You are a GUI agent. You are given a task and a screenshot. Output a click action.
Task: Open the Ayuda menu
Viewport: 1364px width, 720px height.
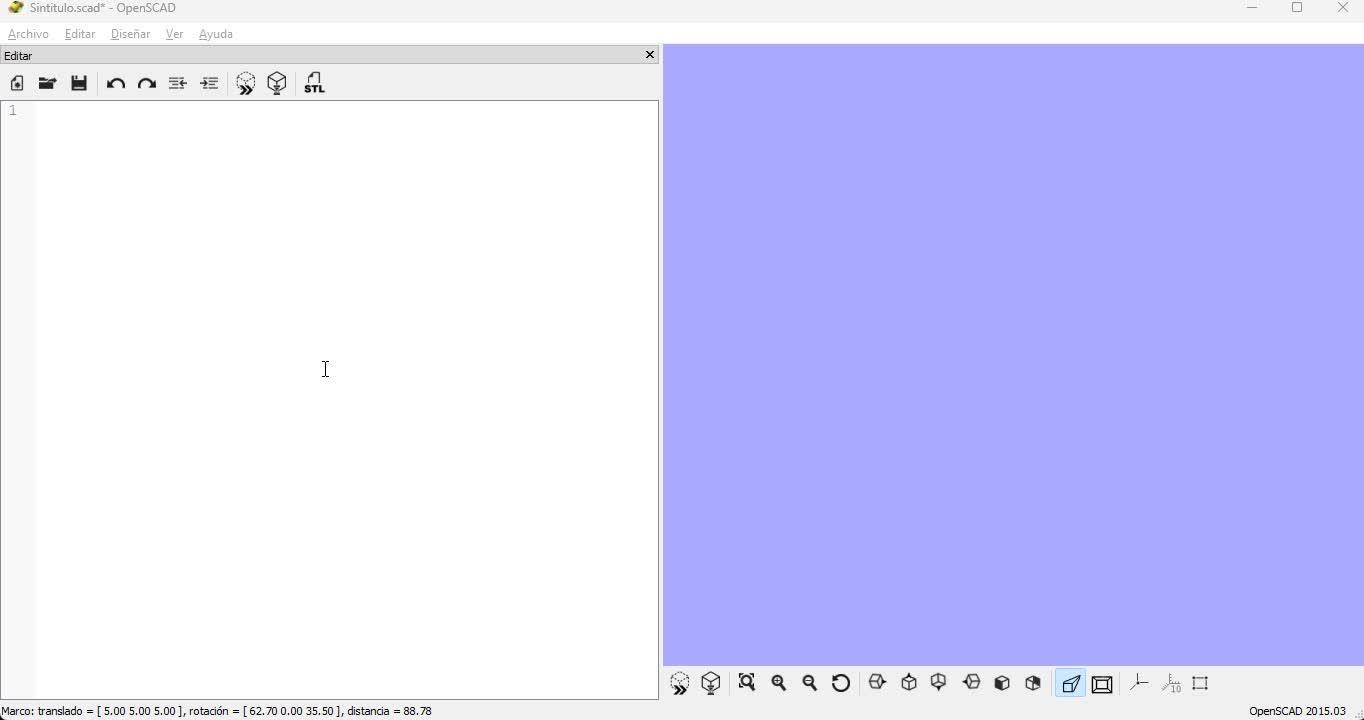tap(216, 34)
